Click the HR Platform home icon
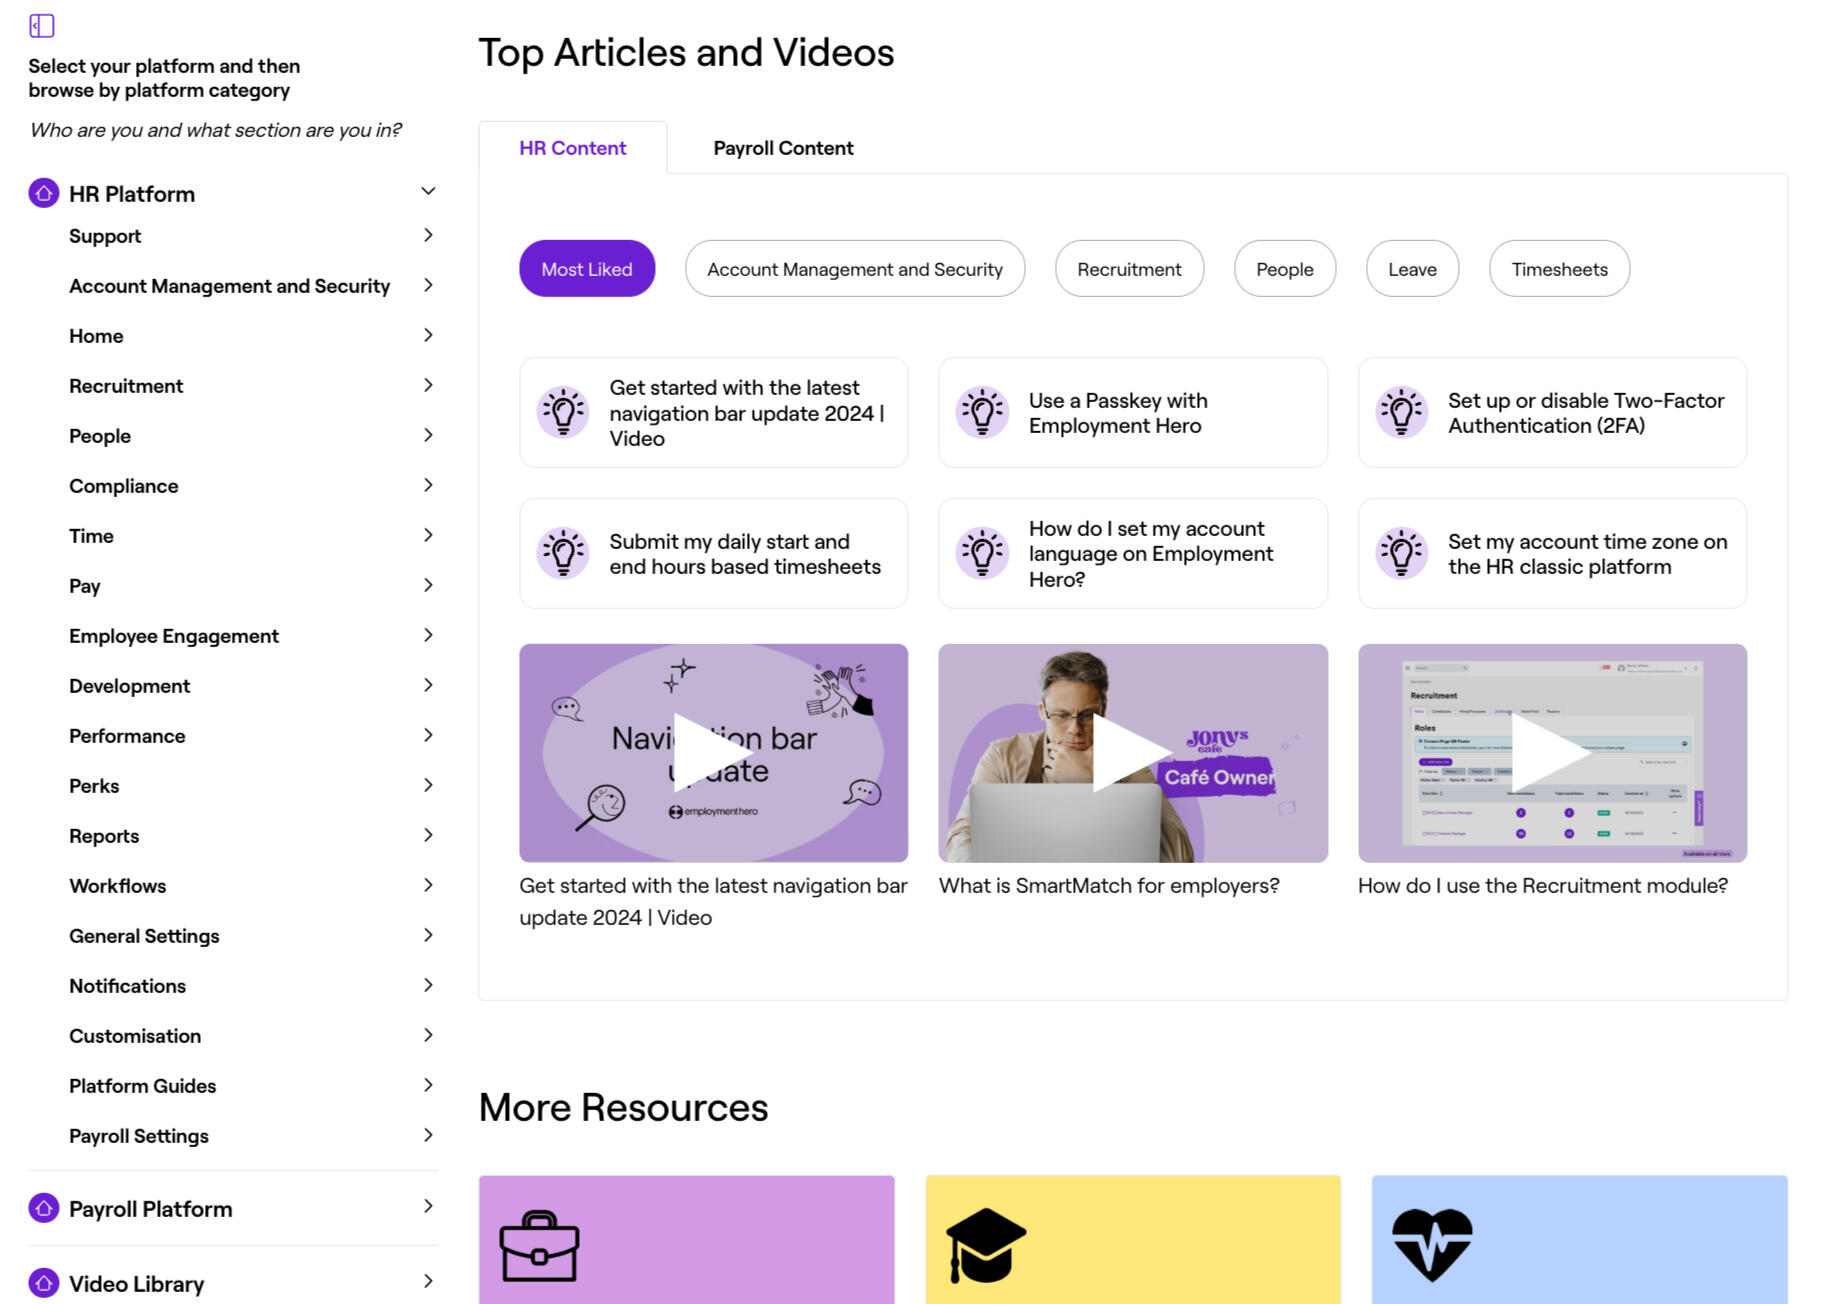The height and width of the screenshot is (1304, 1831). [44, 193]
